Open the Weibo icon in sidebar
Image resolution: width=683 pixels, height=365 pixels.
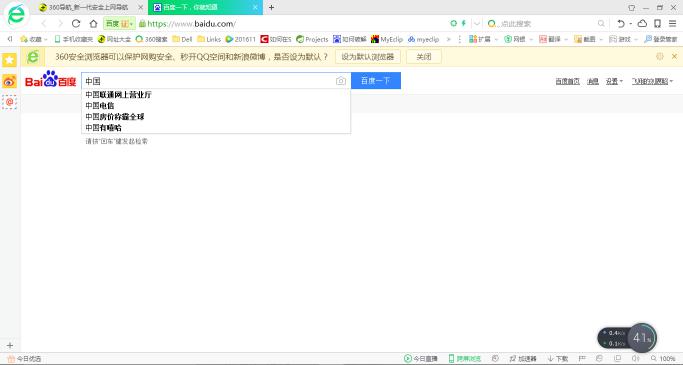9,81
